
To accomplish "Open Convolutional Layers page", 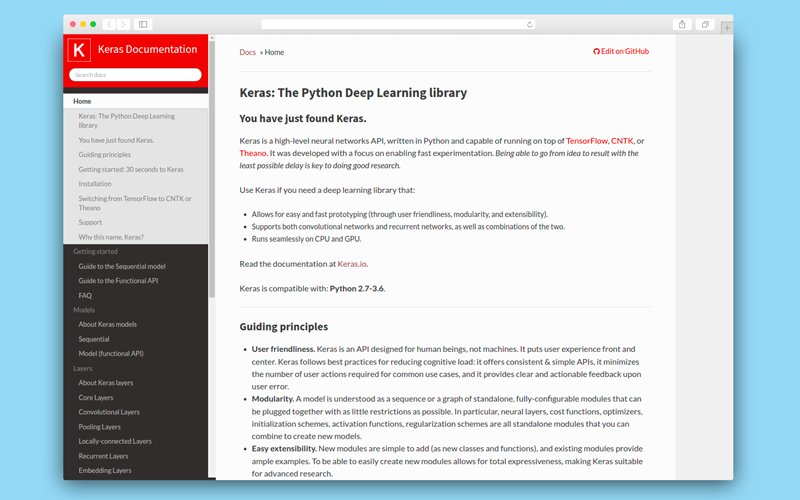I will pos(109,412).
